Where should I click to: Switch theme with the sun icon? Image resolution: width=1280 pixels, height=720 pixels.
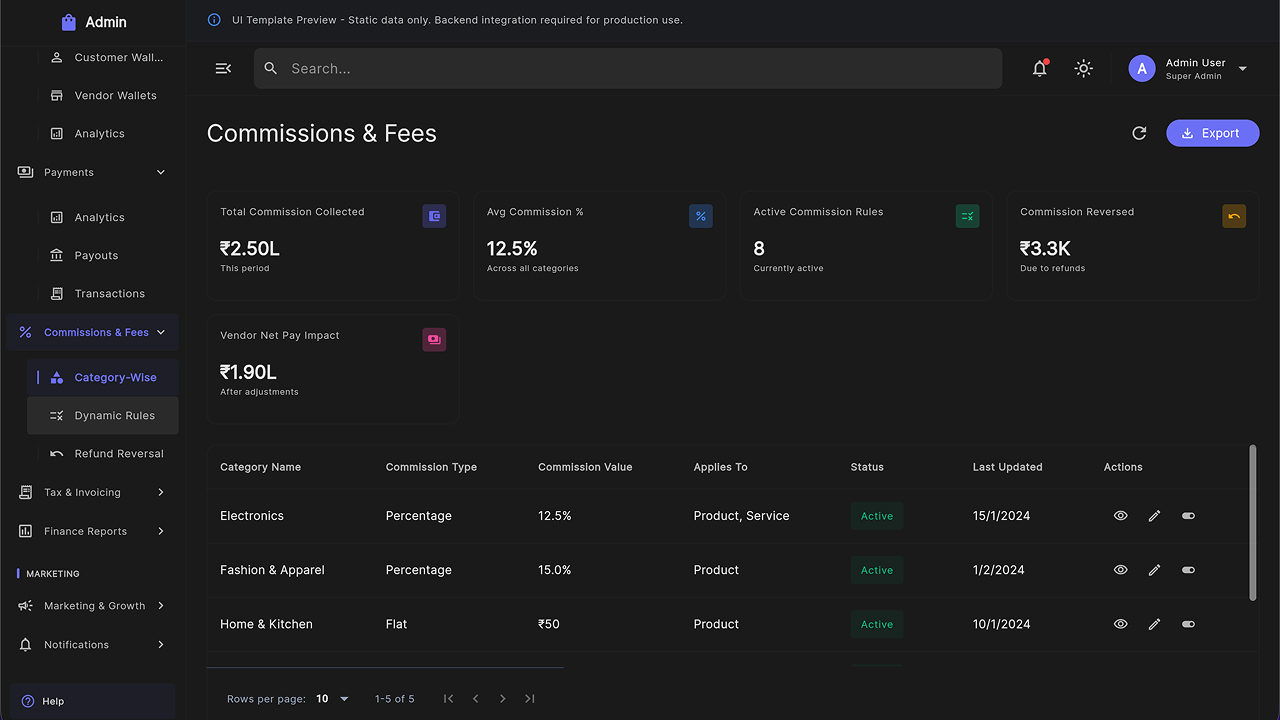tap(1083, 68)
